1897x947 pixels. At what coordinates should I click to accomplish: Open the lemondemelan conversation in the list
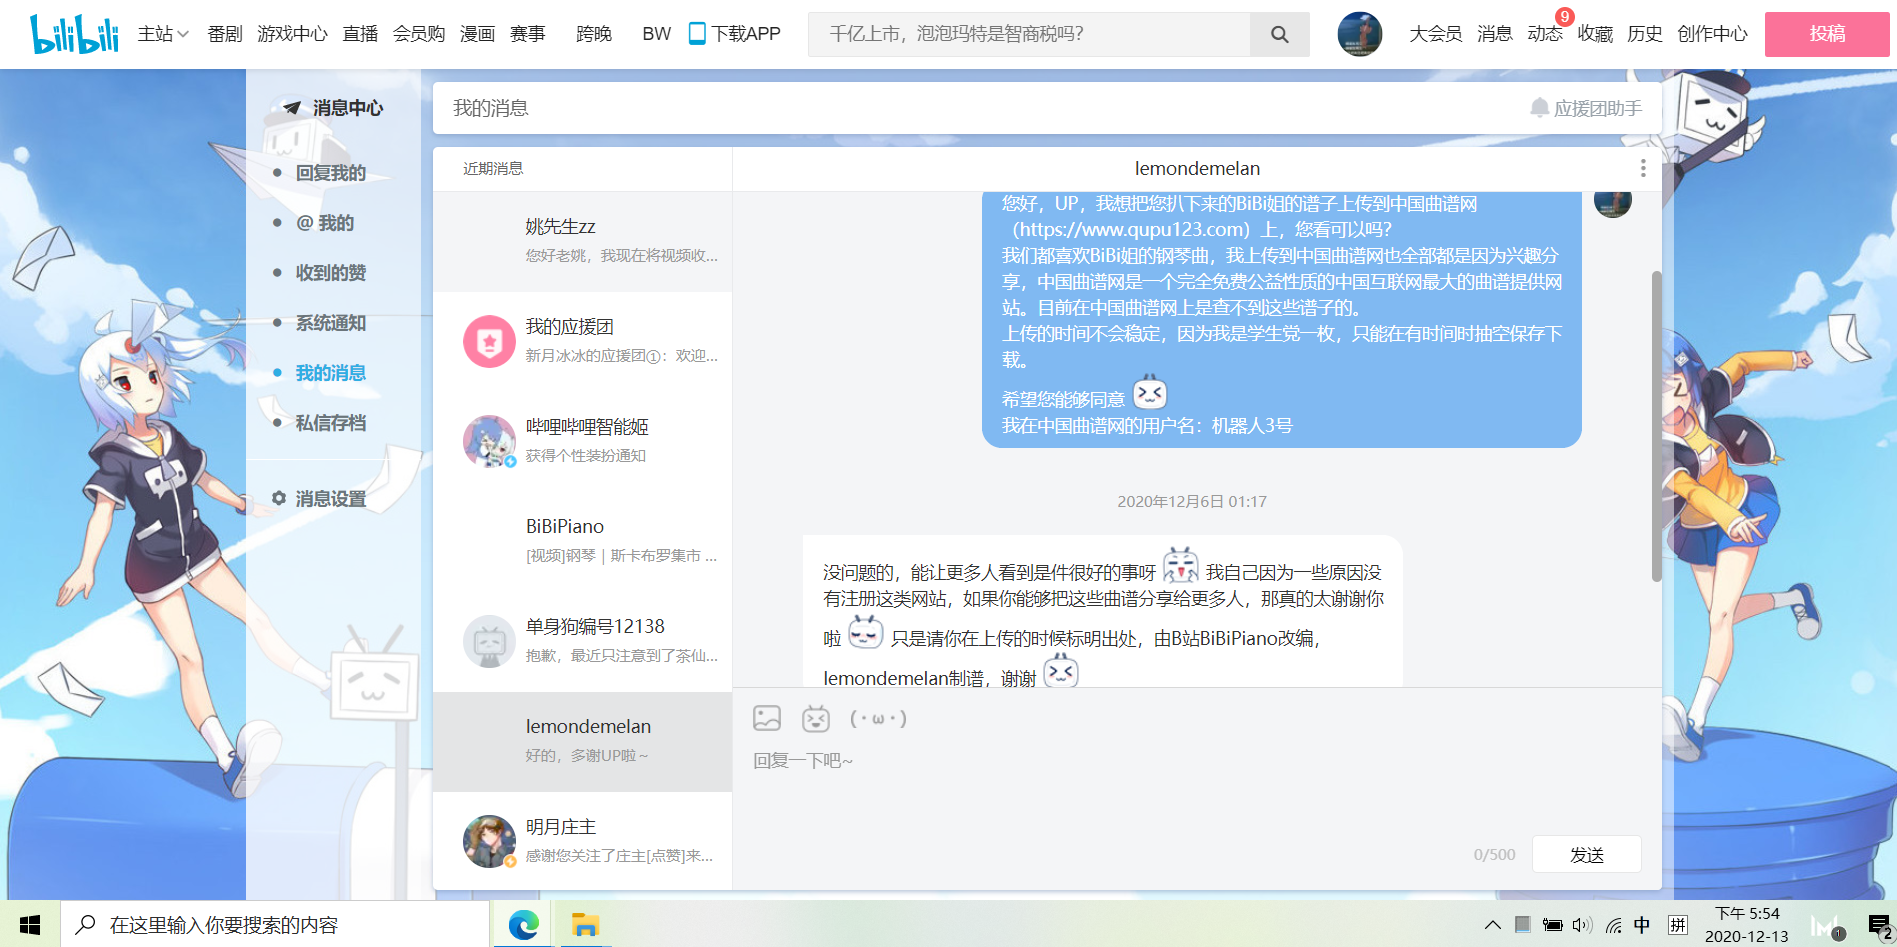coord(583,742)
